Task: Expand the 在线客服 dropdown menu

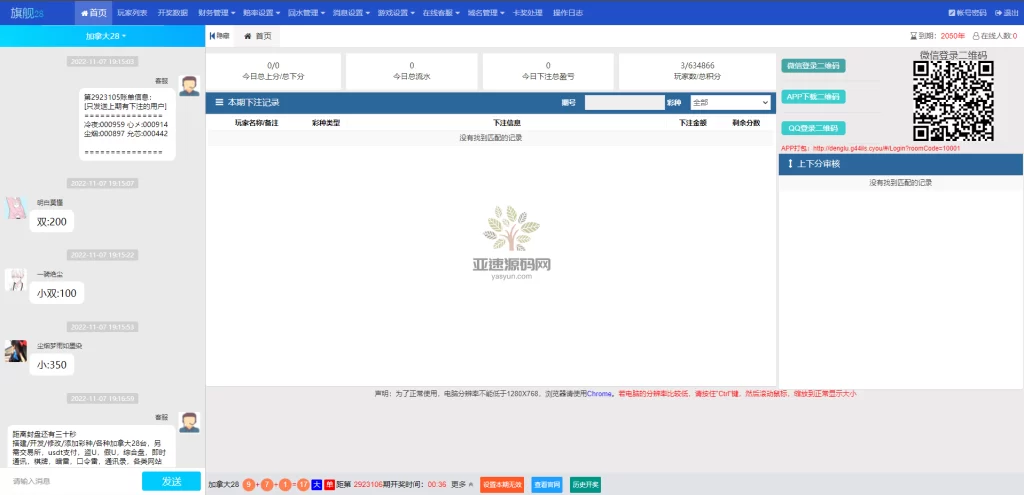Action: [441, 12]
